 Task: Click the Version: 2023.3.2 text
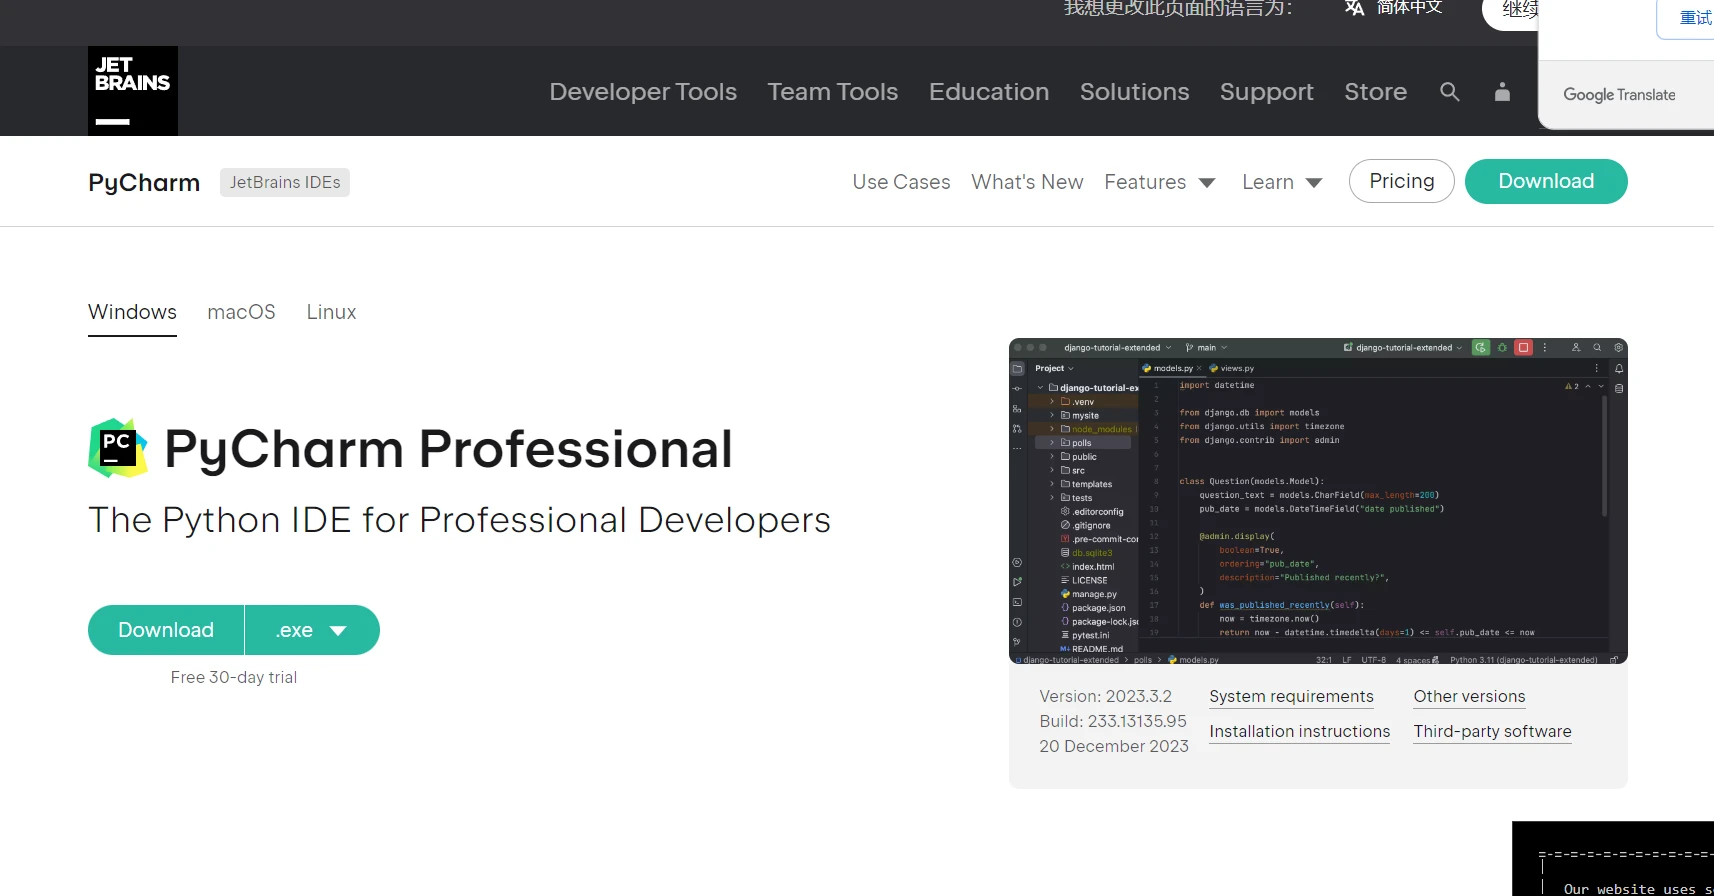(1105, 696)
